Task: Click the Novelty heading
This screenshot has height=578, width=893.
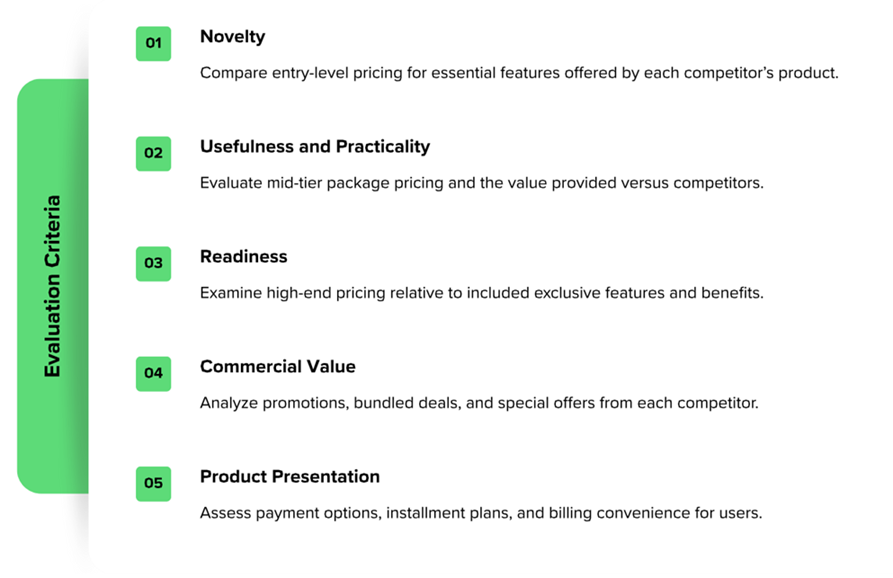Action: tap(232, 37)
